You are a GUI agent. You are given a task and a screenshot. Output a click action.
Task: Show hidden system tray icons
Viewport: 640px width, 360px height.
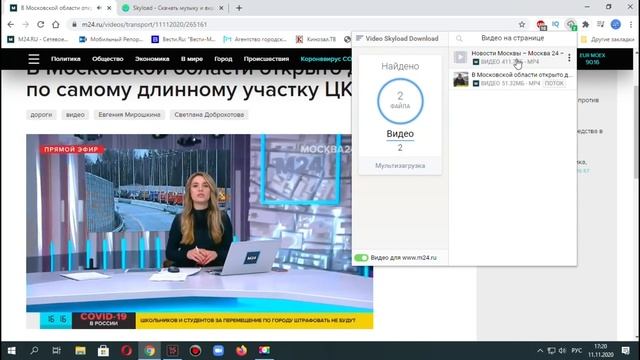pyautogui.click(x=540, y=351)
